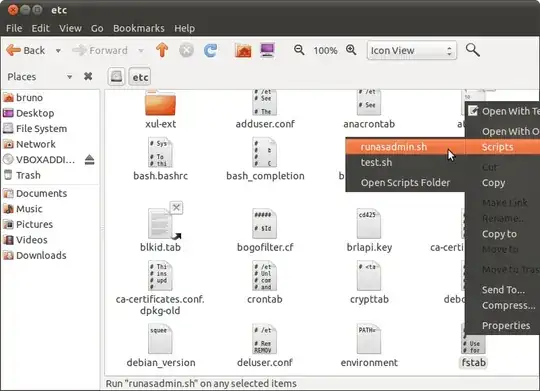Viewport: 540px width, 391px height.
Task: Select File System in the sidebar
Action: click(x=50, y=128)
